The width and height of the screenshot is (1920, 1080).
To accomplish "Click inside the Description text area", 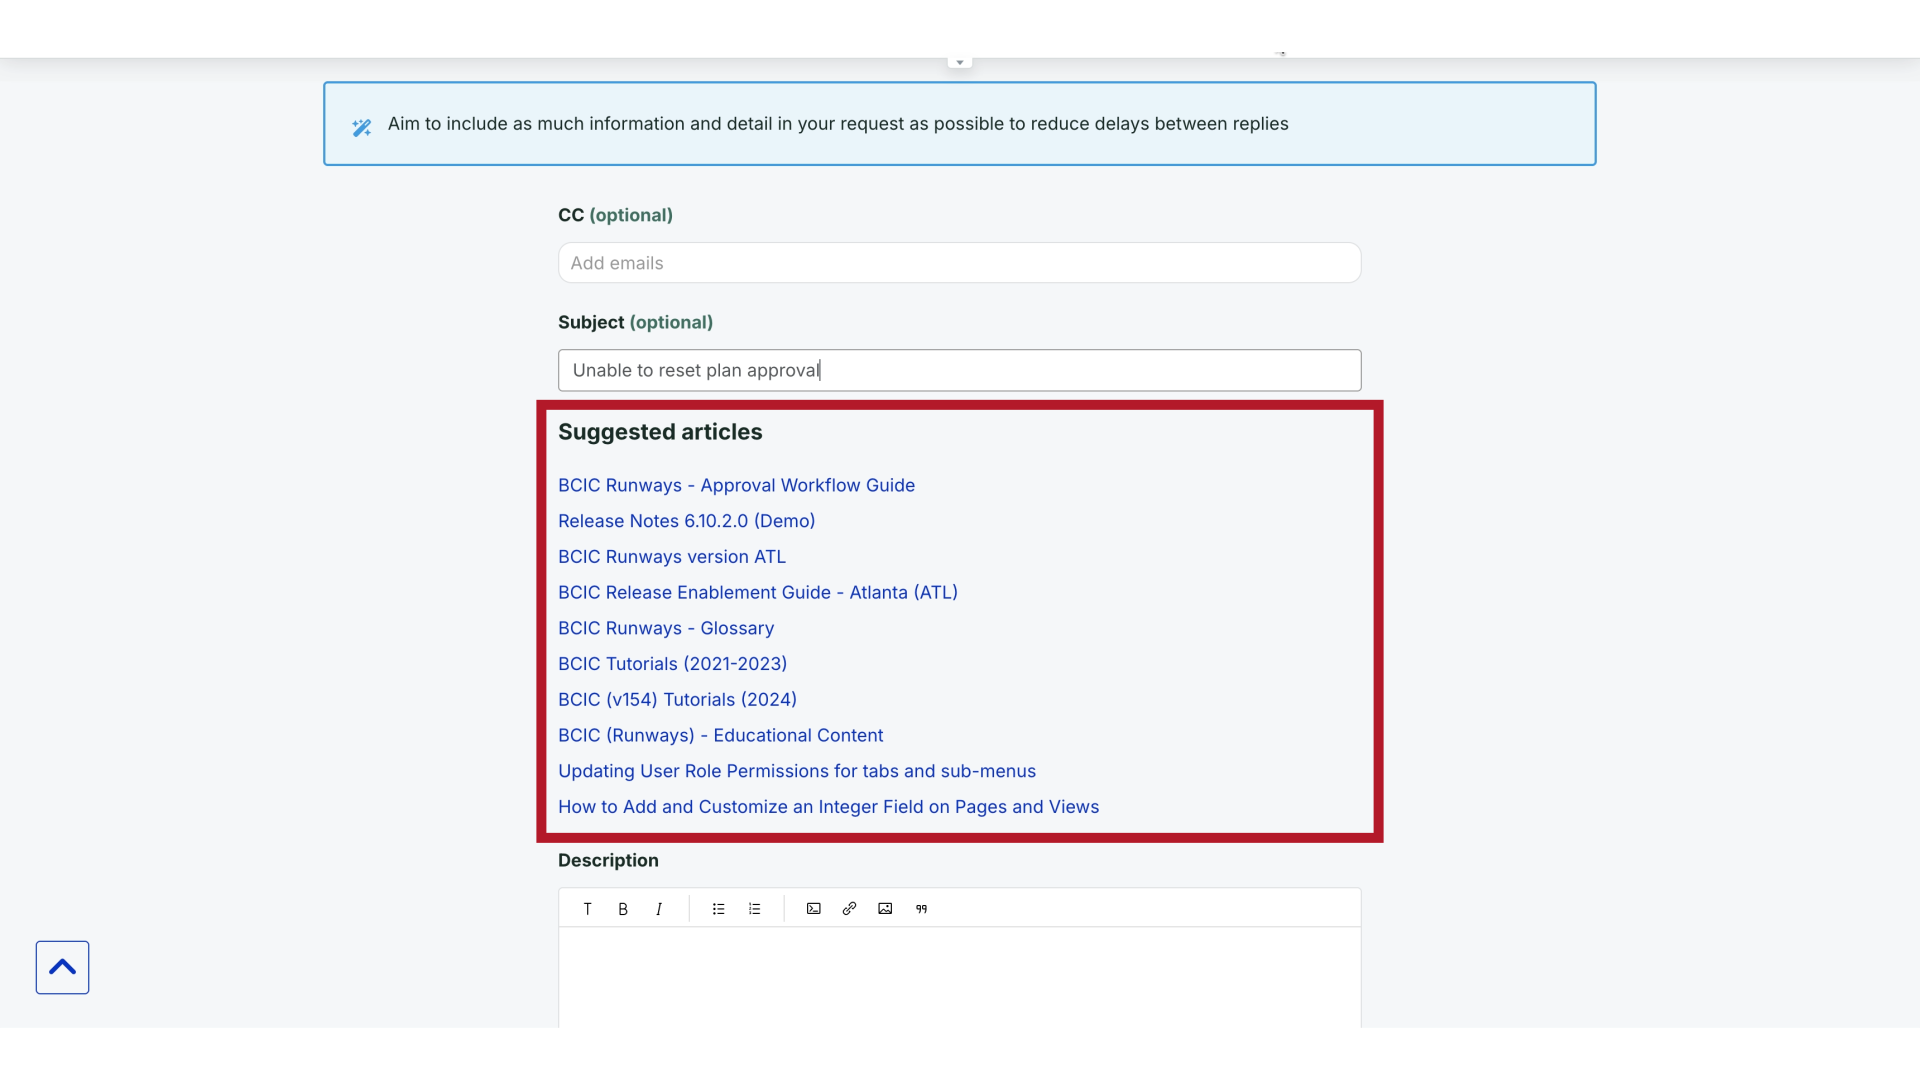I will (x=959, y=975).
